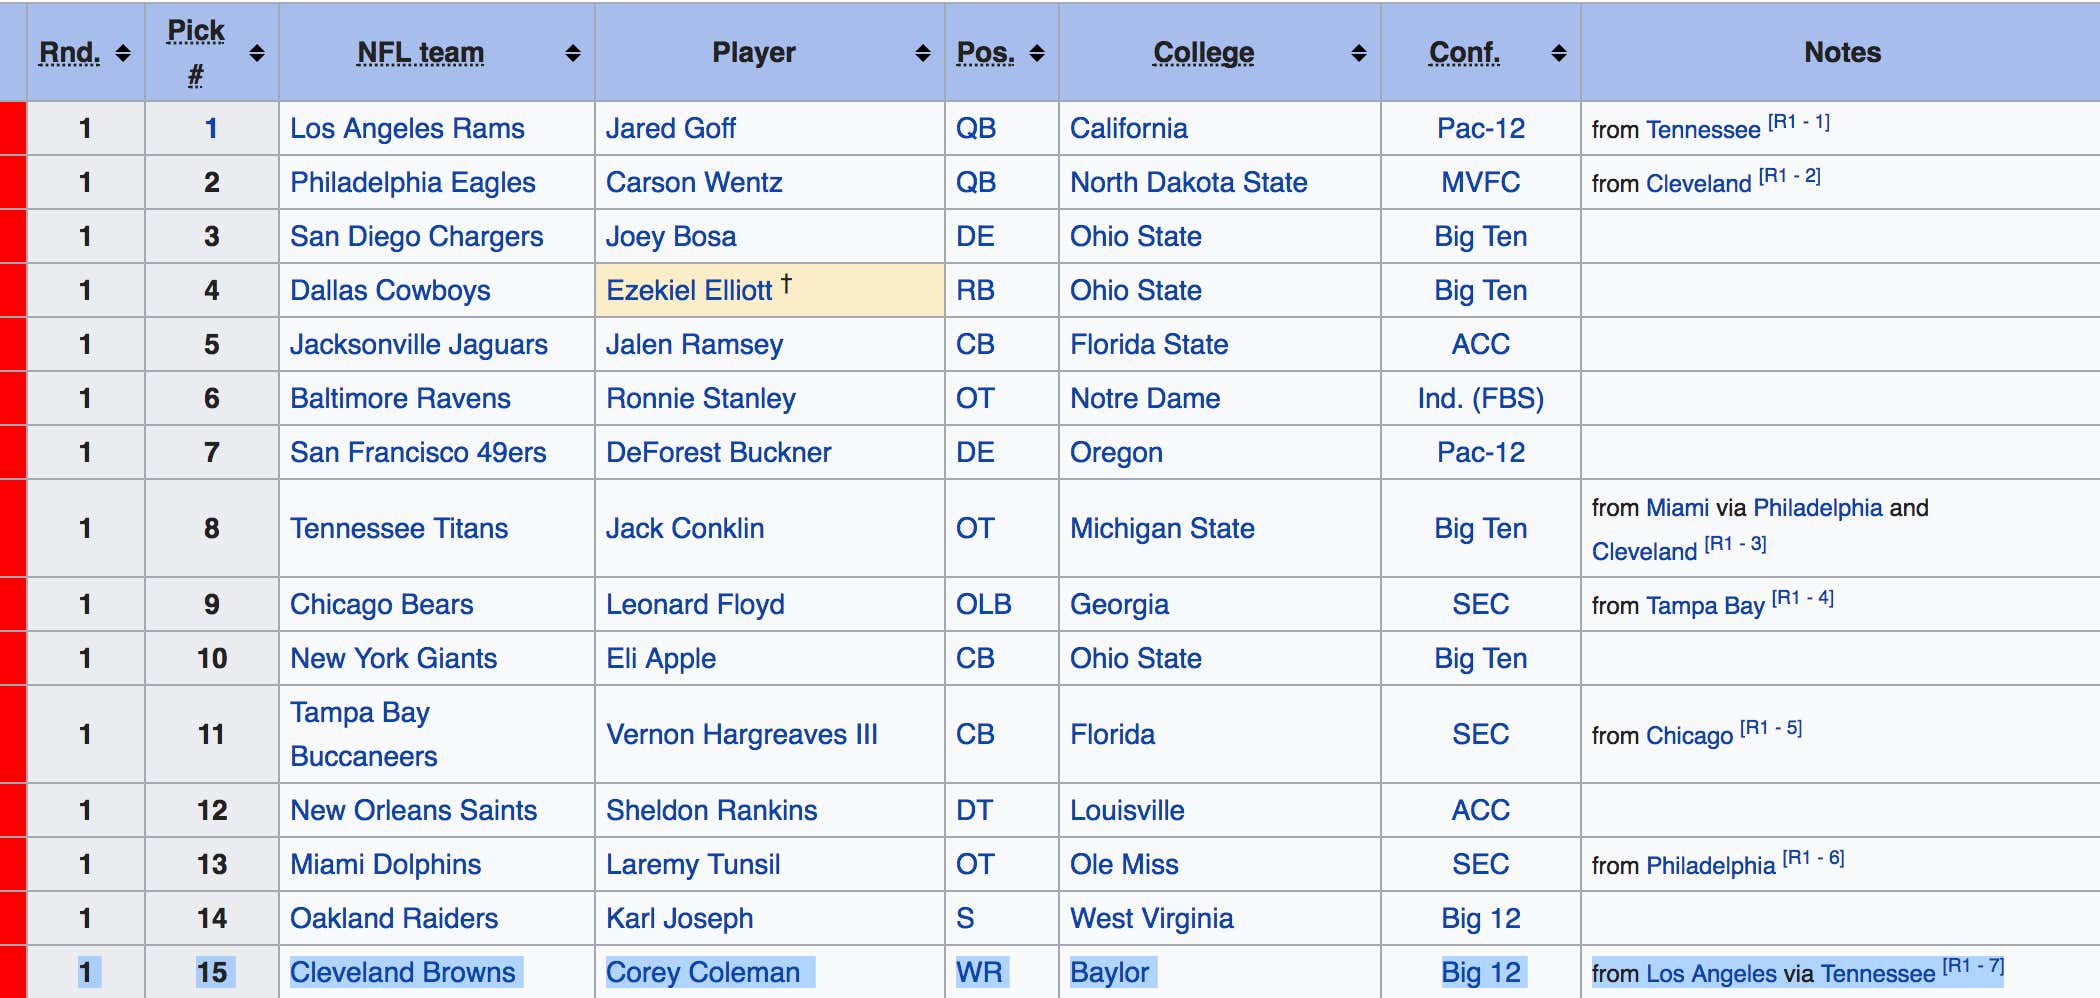Open the Los Angeles Rams link
The height and width of the screenshot is (998, 2100).
pyautogui.click(x=407, y=128)
